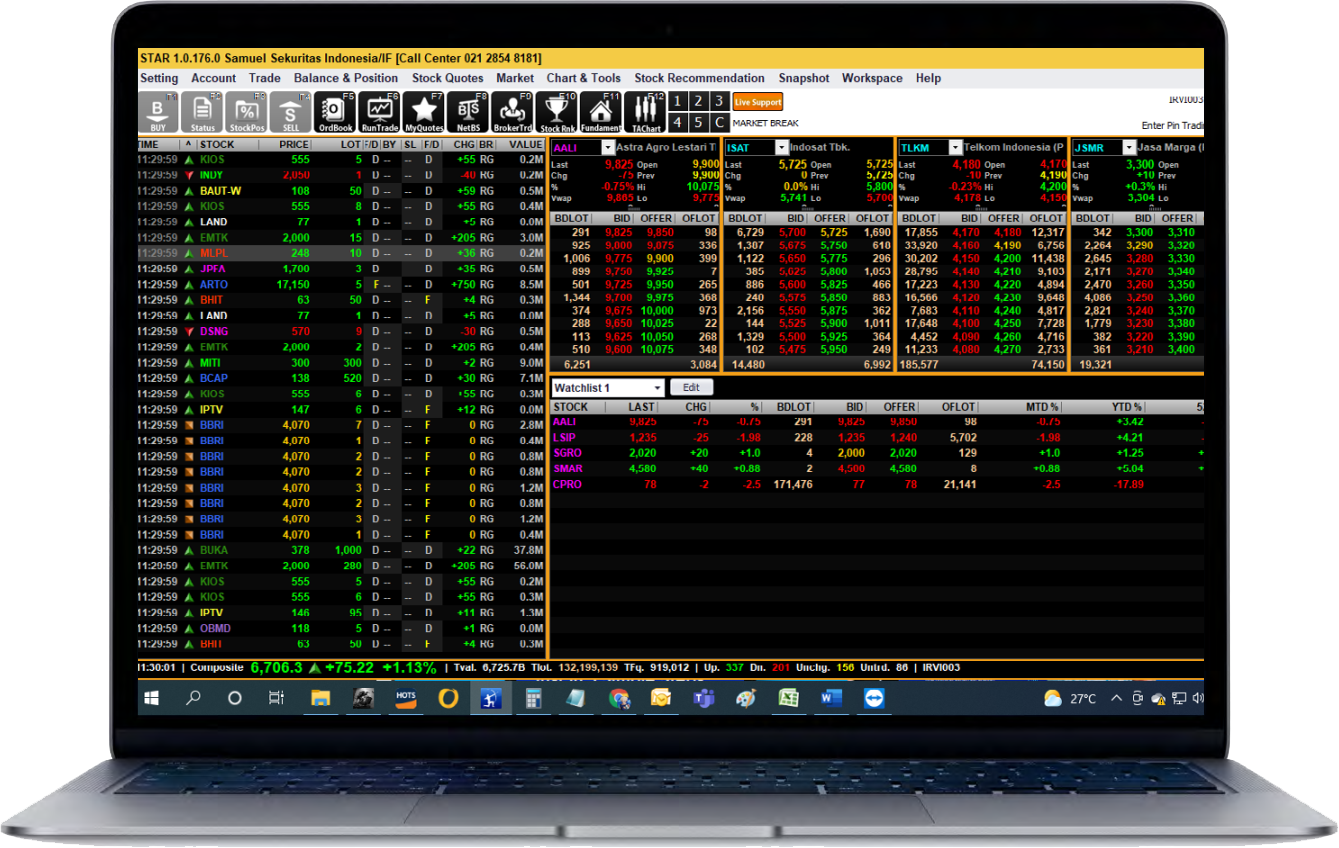Click the ARTO stock in running trade
Screen dimensions: 1339x848
pyautogui.click(x=213, y=285)
